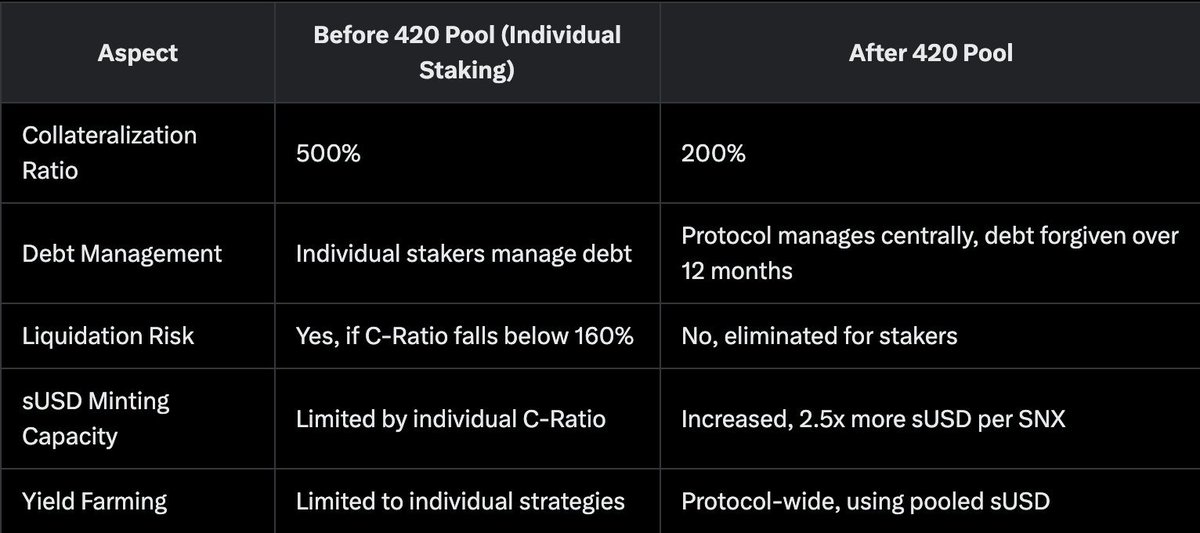Click the 200% cell
This screenshot has width=1200, height=533.
[713, 153]
